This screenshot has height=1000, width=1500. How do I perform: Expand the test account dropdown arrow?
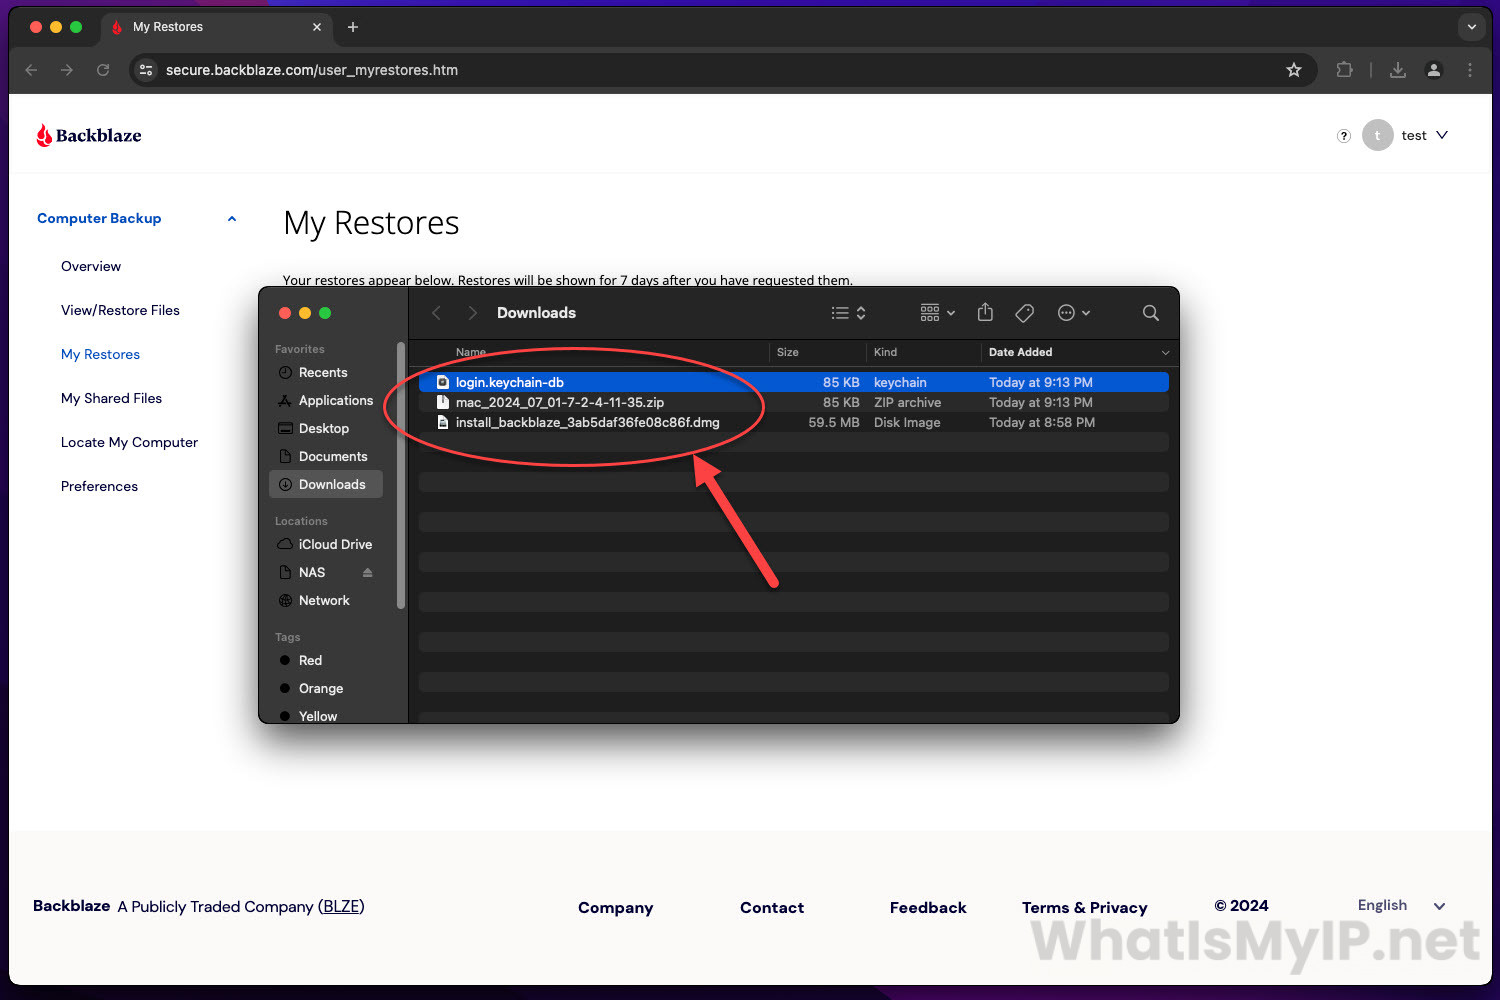click(x=1442, y=135)
